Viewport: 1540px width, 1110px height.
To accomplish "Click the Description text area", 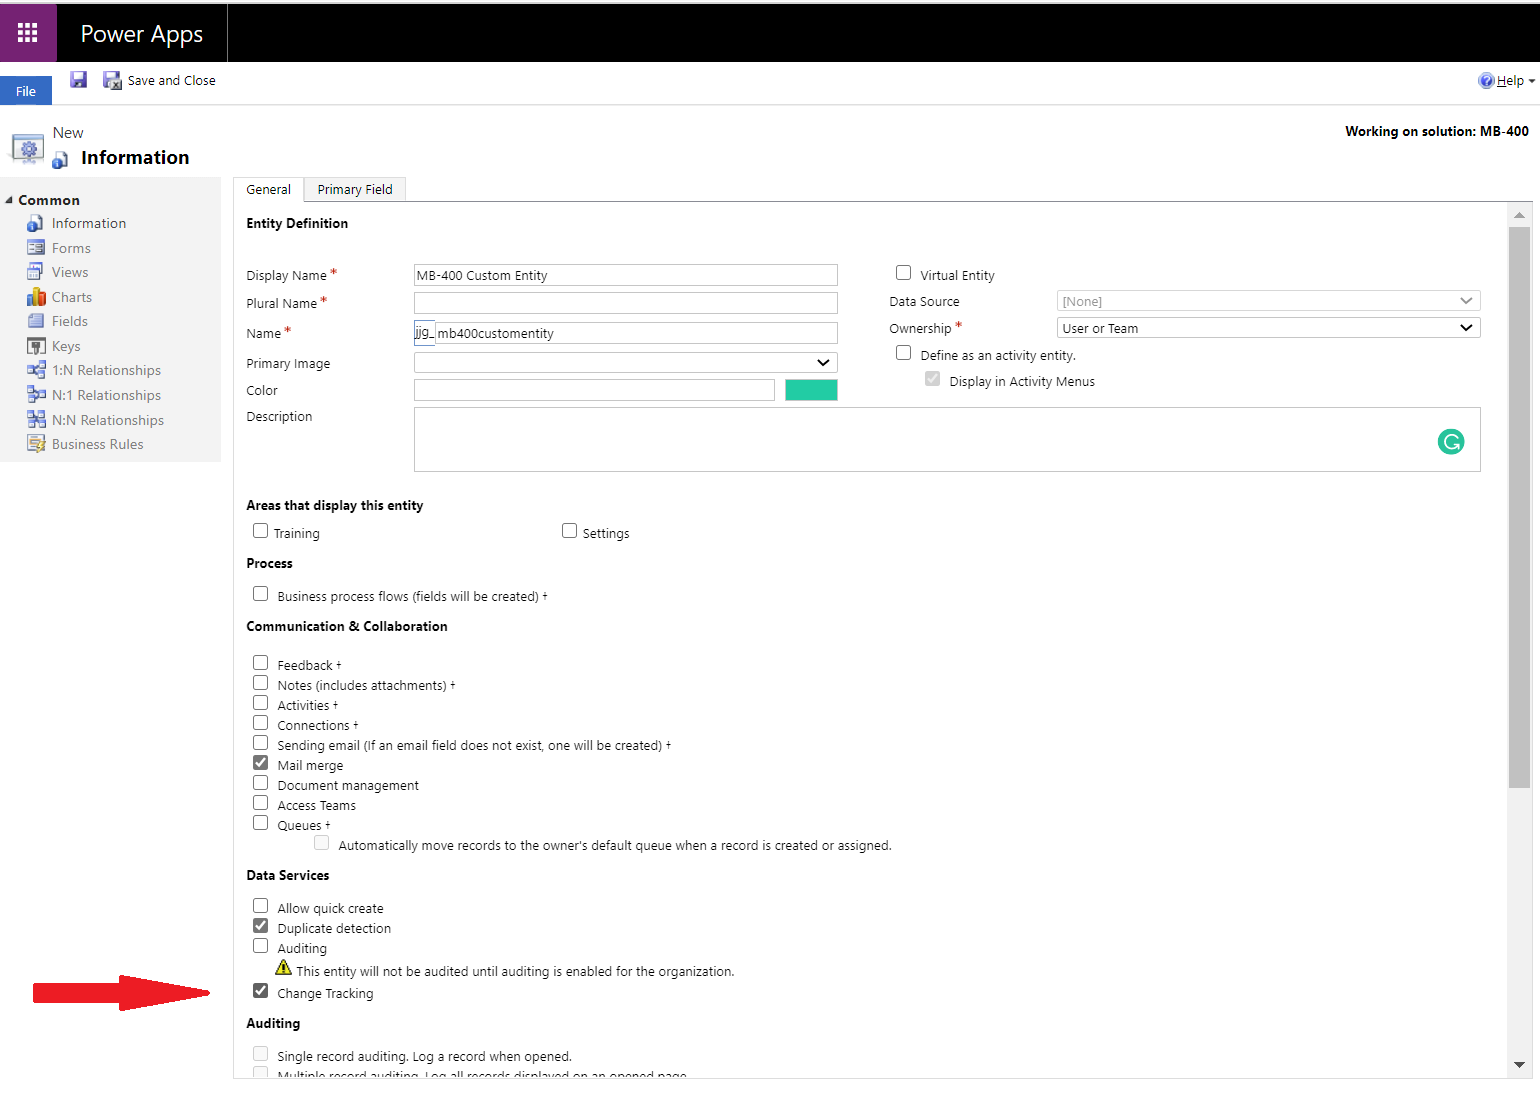I will coord(947,439).
